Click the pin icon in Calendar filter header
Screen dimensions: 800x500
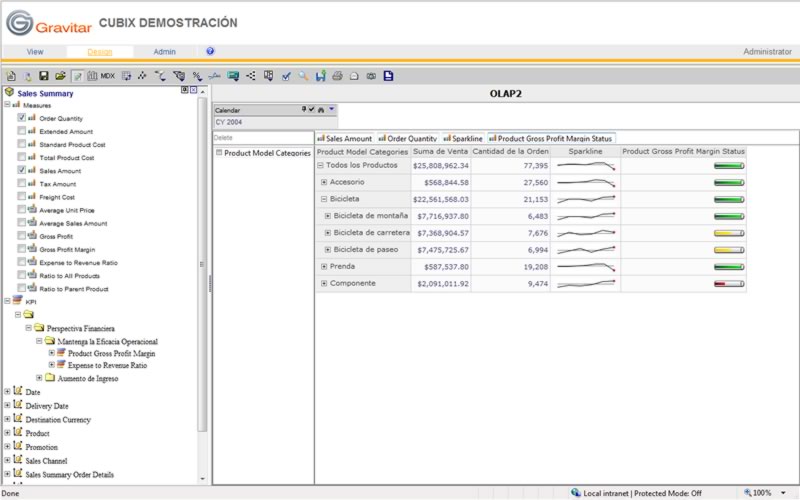(304, 109)
